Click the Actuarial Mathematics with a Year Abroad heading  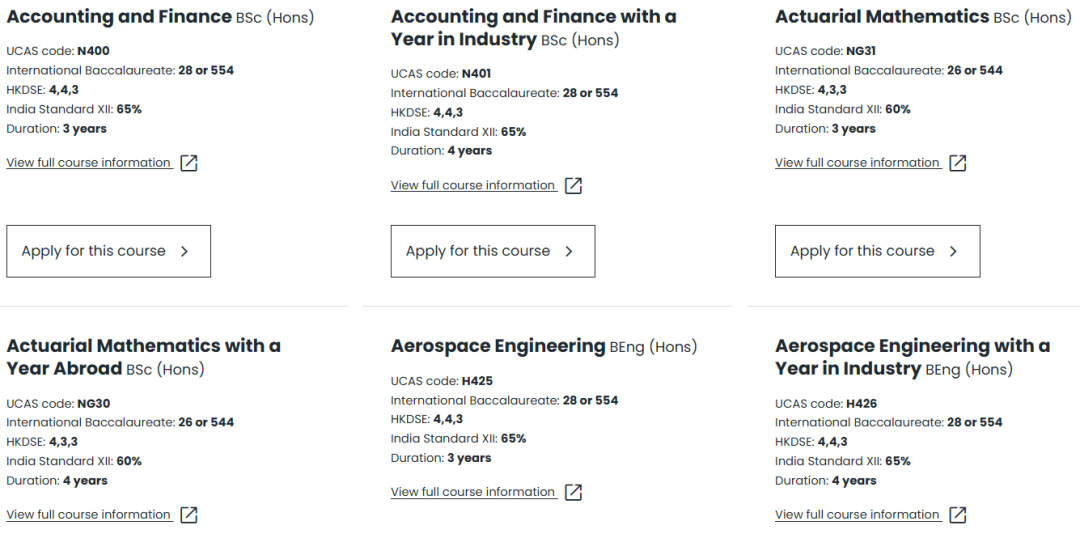pyautogui.click(x=143, y=358)
